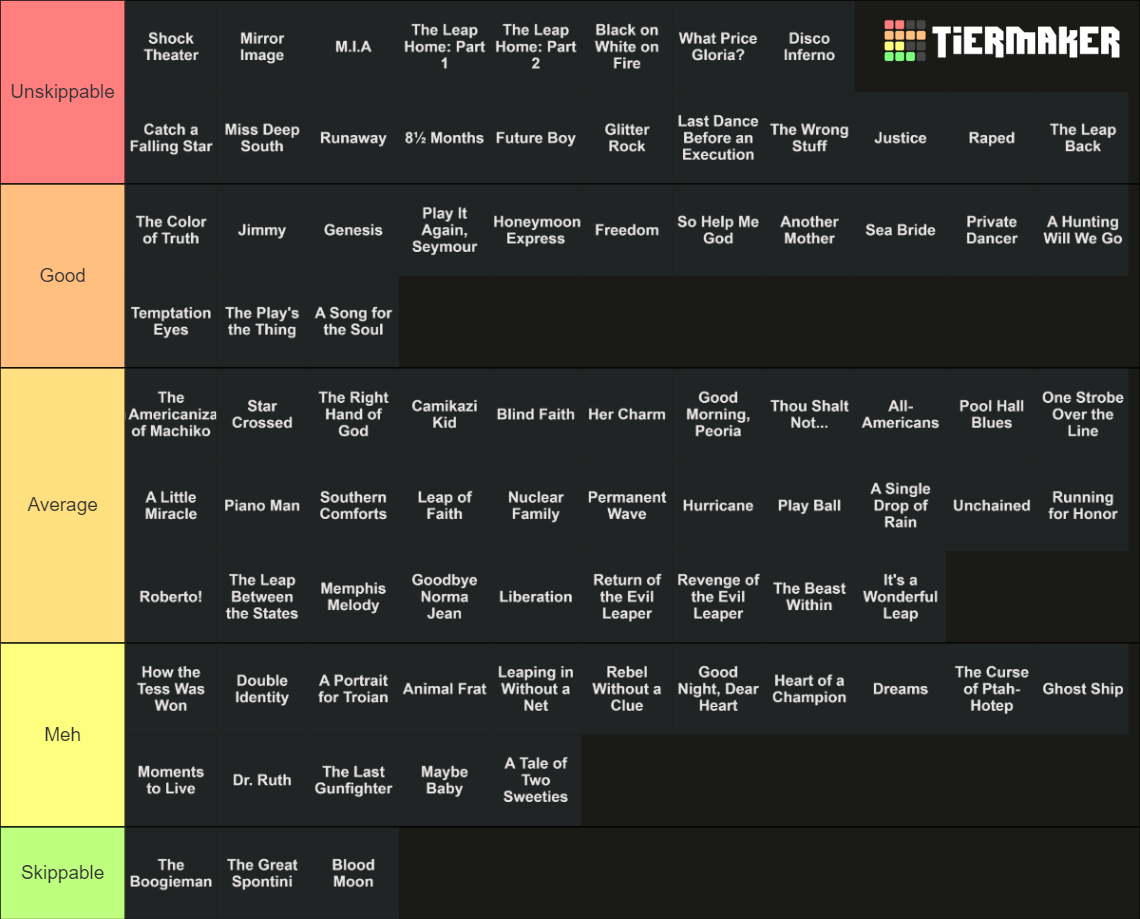Click the TierMaker logo text
The width and height of the screenshot is (1140, 919).
tap(1026, 41)
